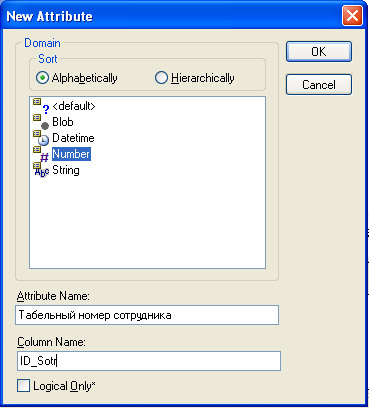Click the <default> domain icon
This screenshot has height=408, width=369.
point(41,105)
